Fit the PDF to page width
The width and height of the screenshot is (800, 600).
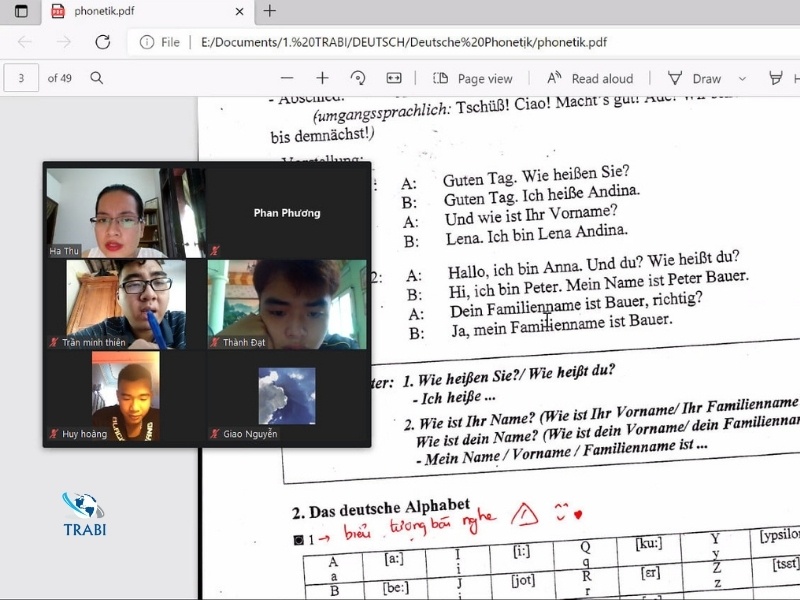coord(393,78)
